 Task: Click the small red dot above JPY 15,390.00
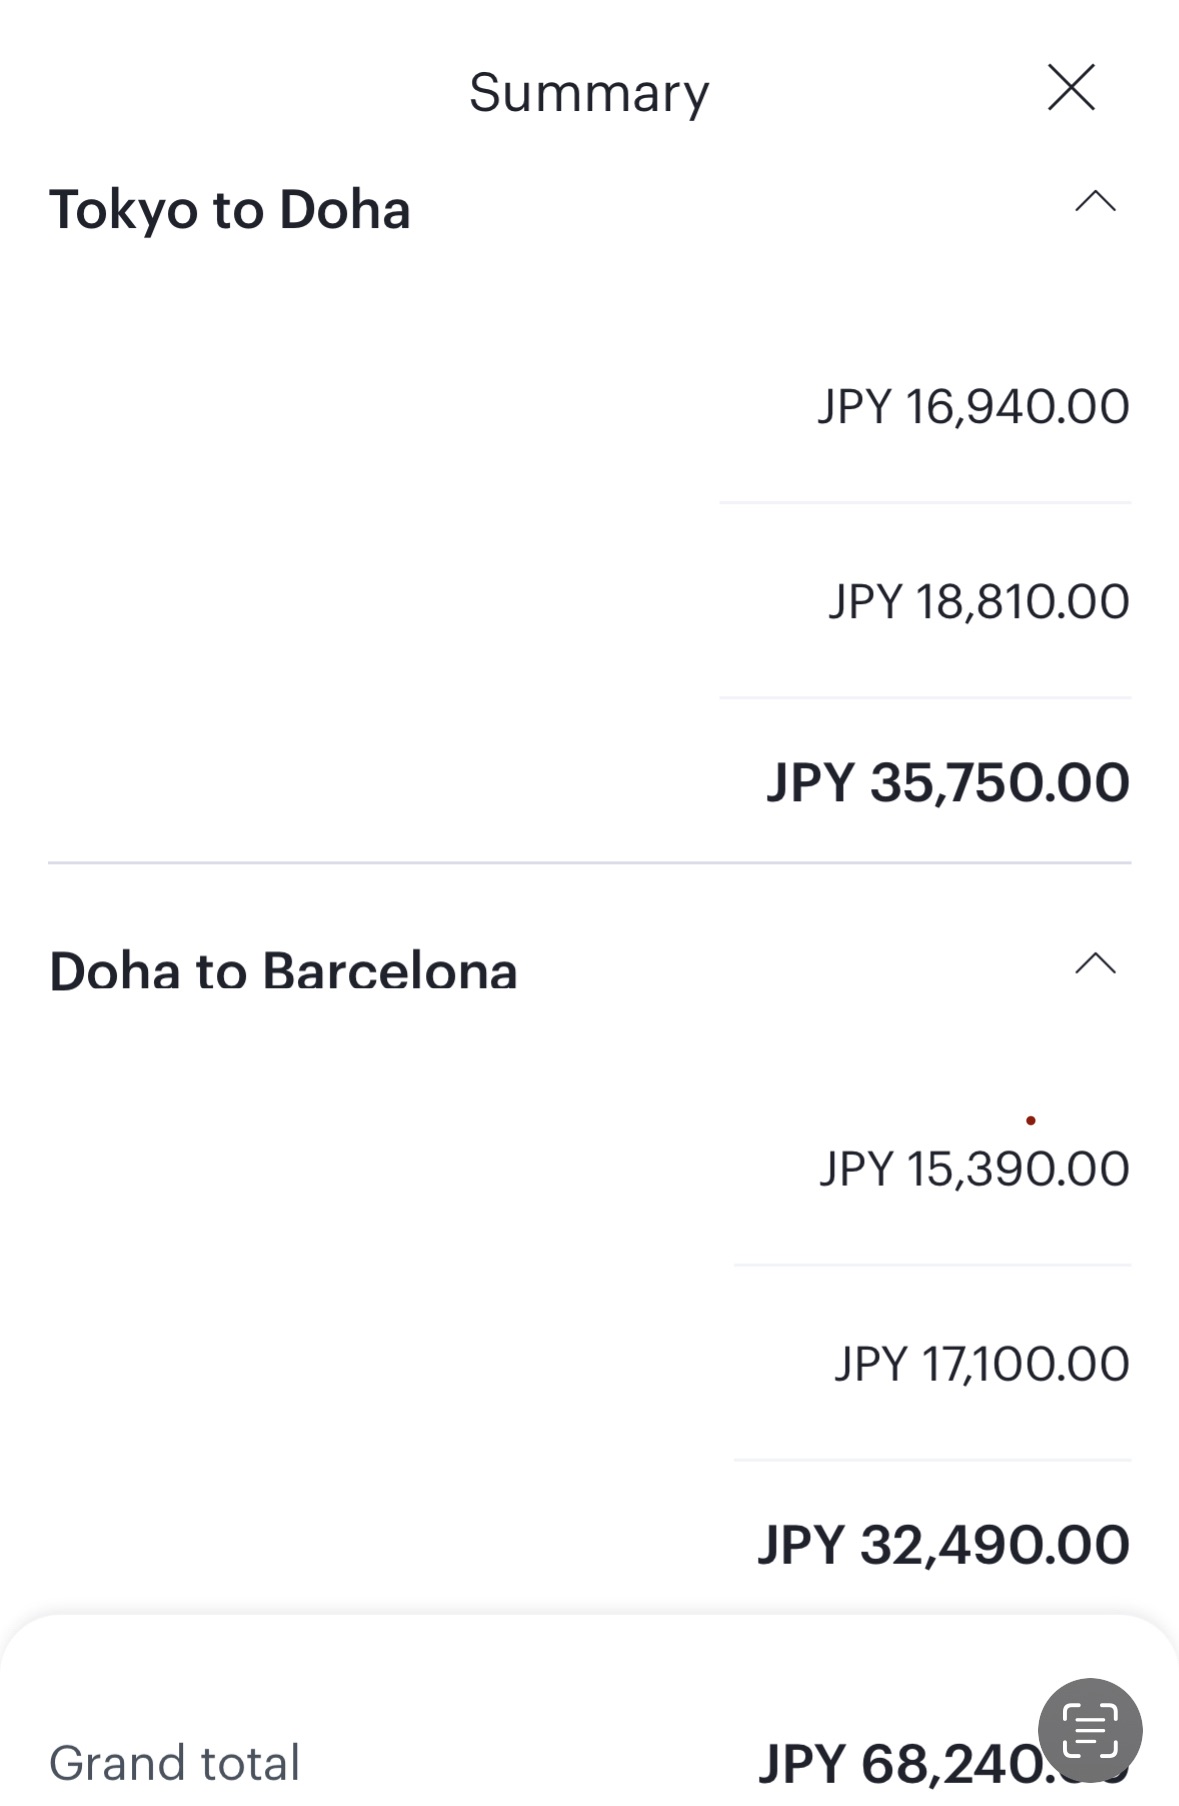pos(1030,1121)
